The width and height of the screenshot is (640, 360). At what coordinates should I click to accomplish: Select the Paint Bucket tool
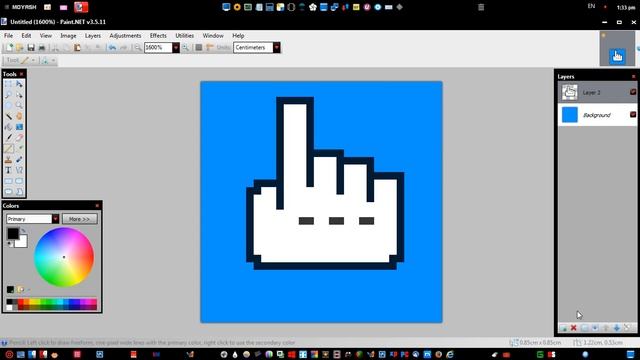click(x=8, y=127)
